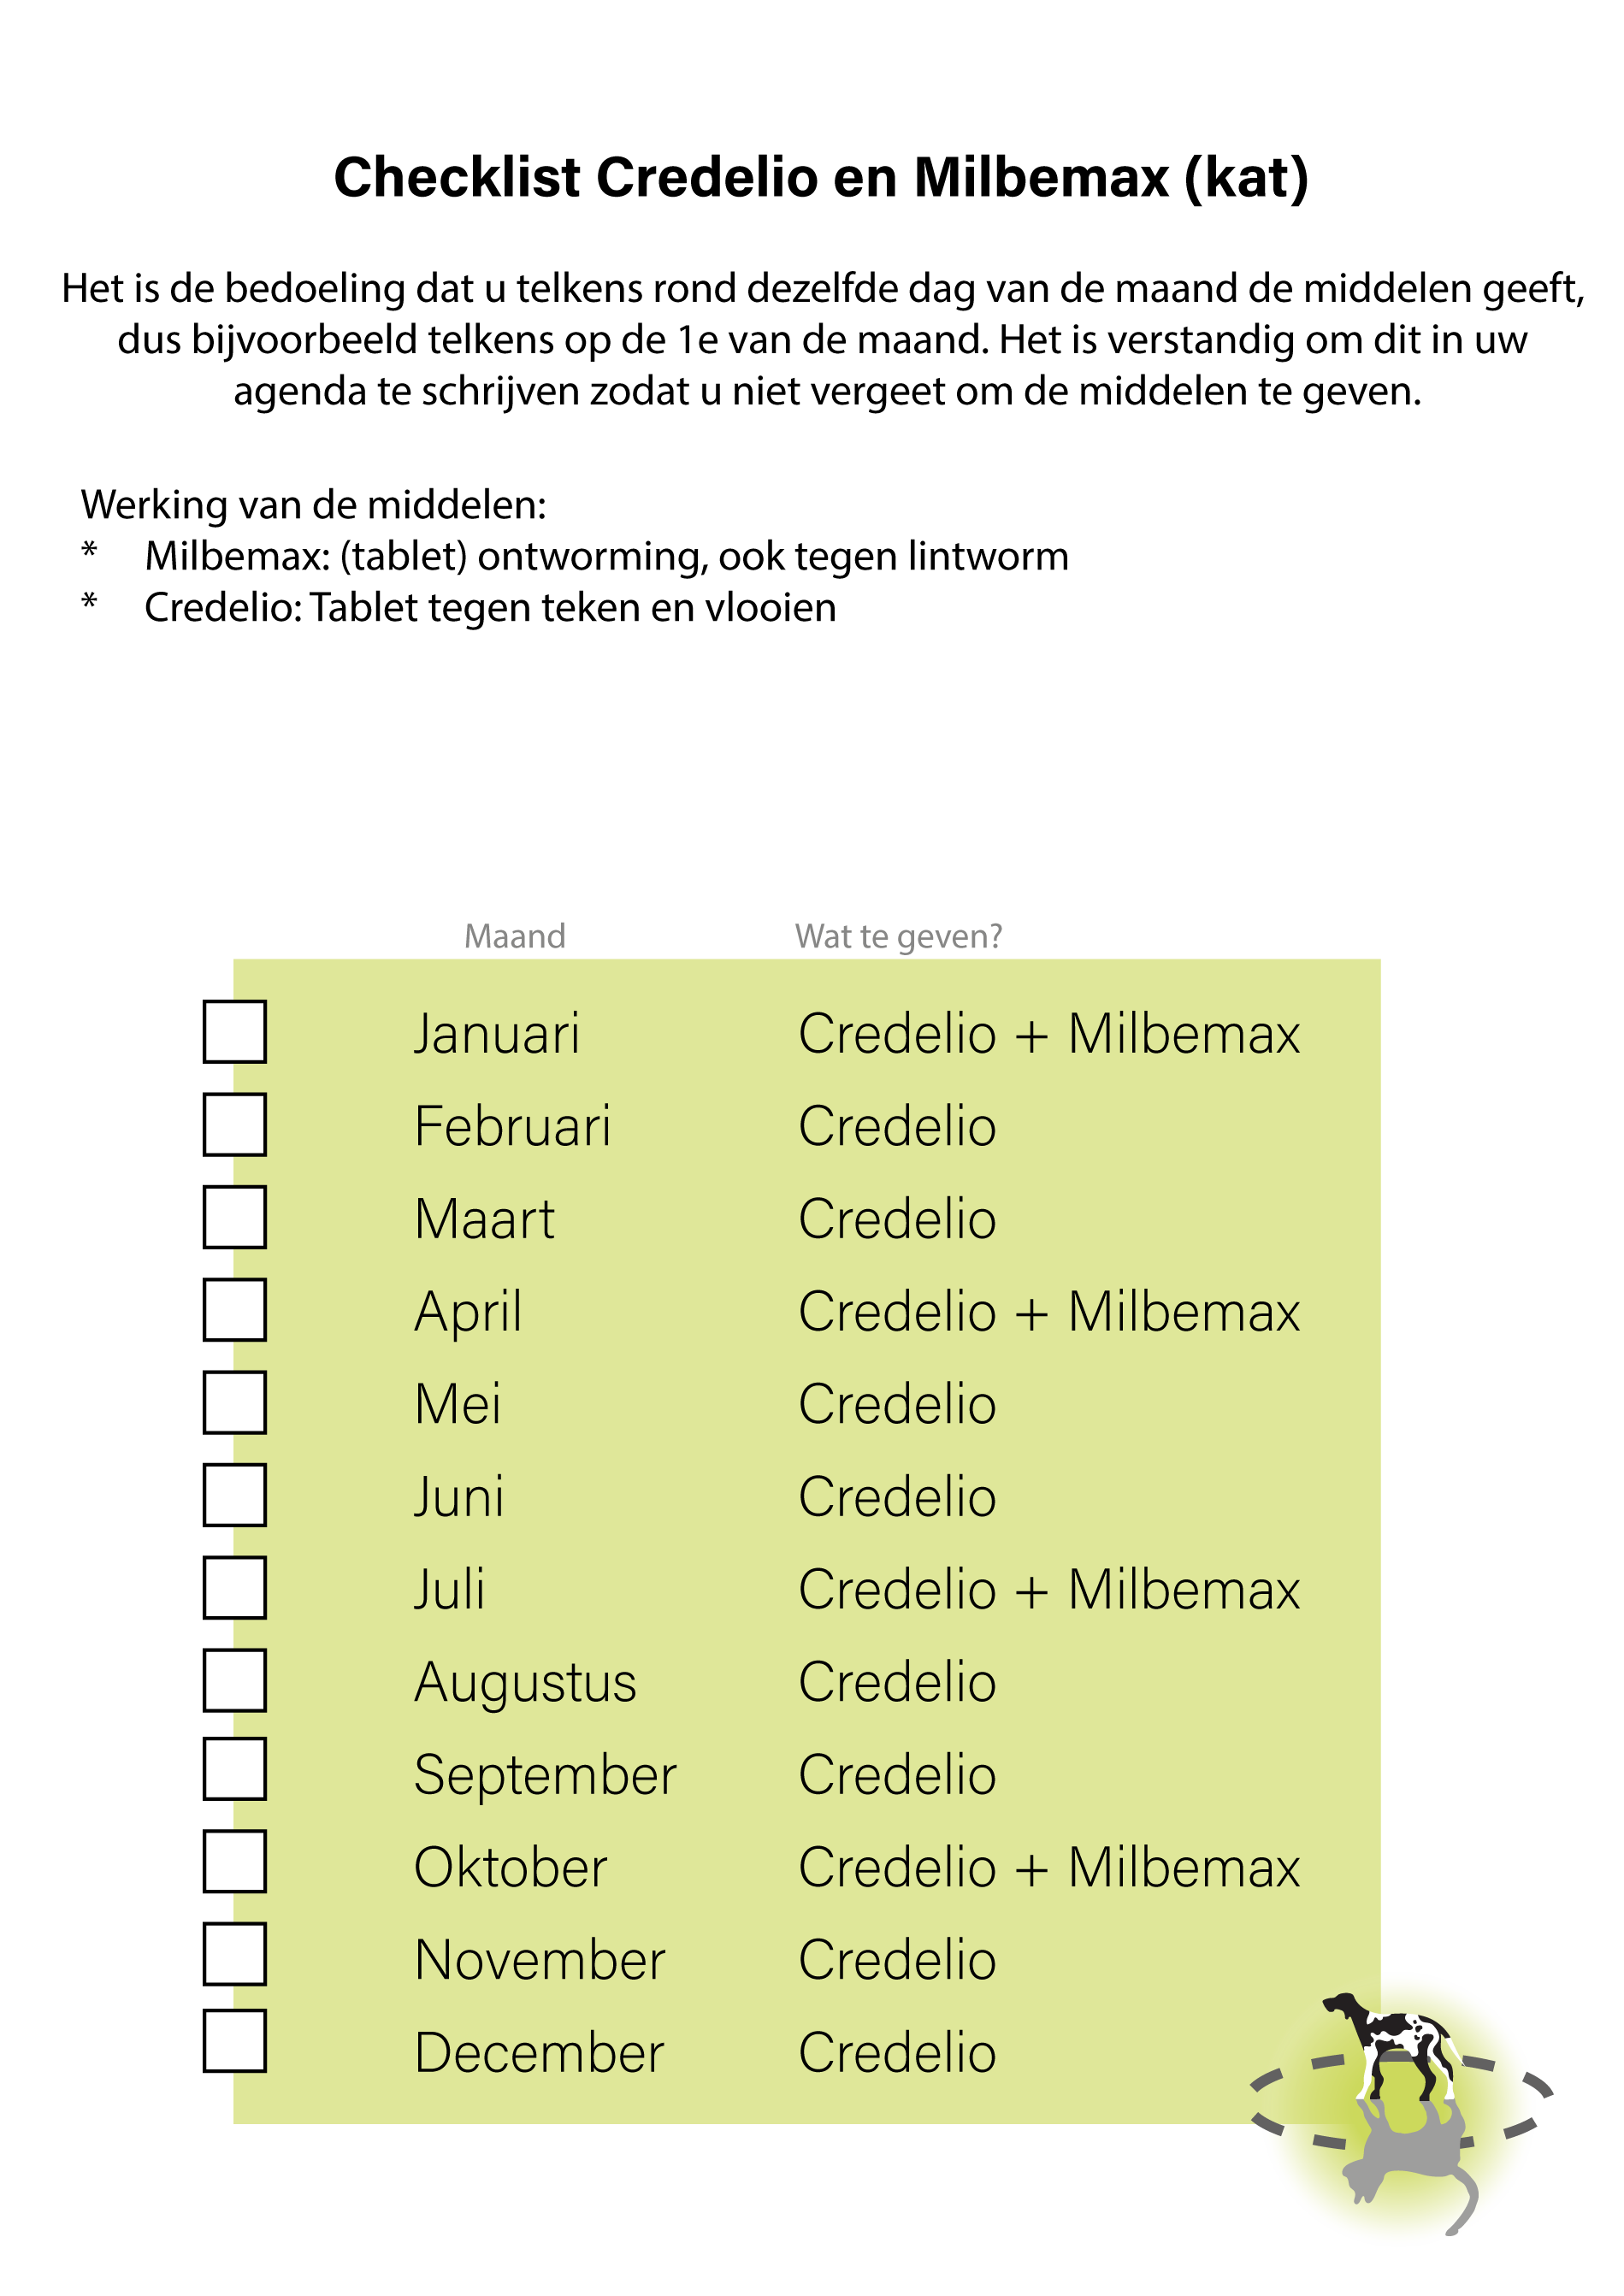Click the 'Wat te geven?' column header
Screen dimensions: 1624x2296
[x=898, y=936]
